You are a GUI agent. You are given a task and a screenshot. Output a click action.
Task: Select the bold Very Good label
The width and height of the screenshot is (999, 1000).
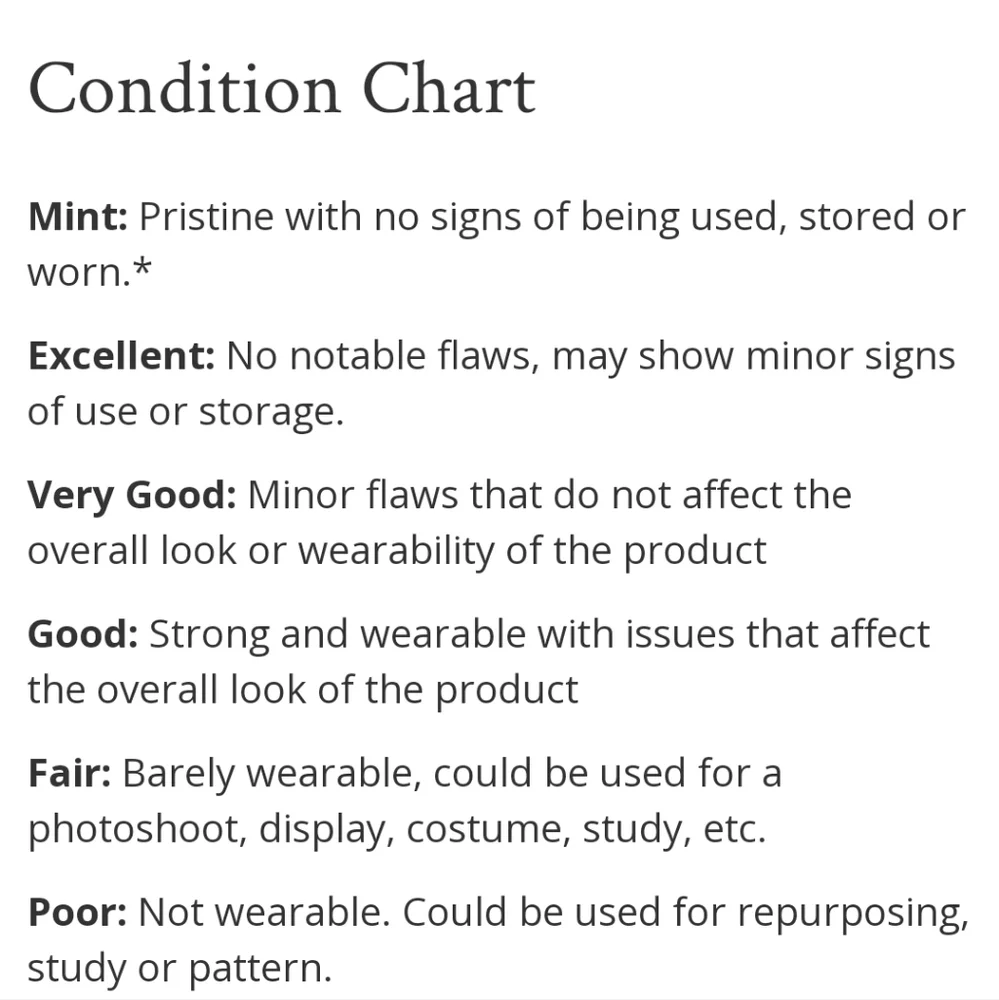(x=131, y=494)
